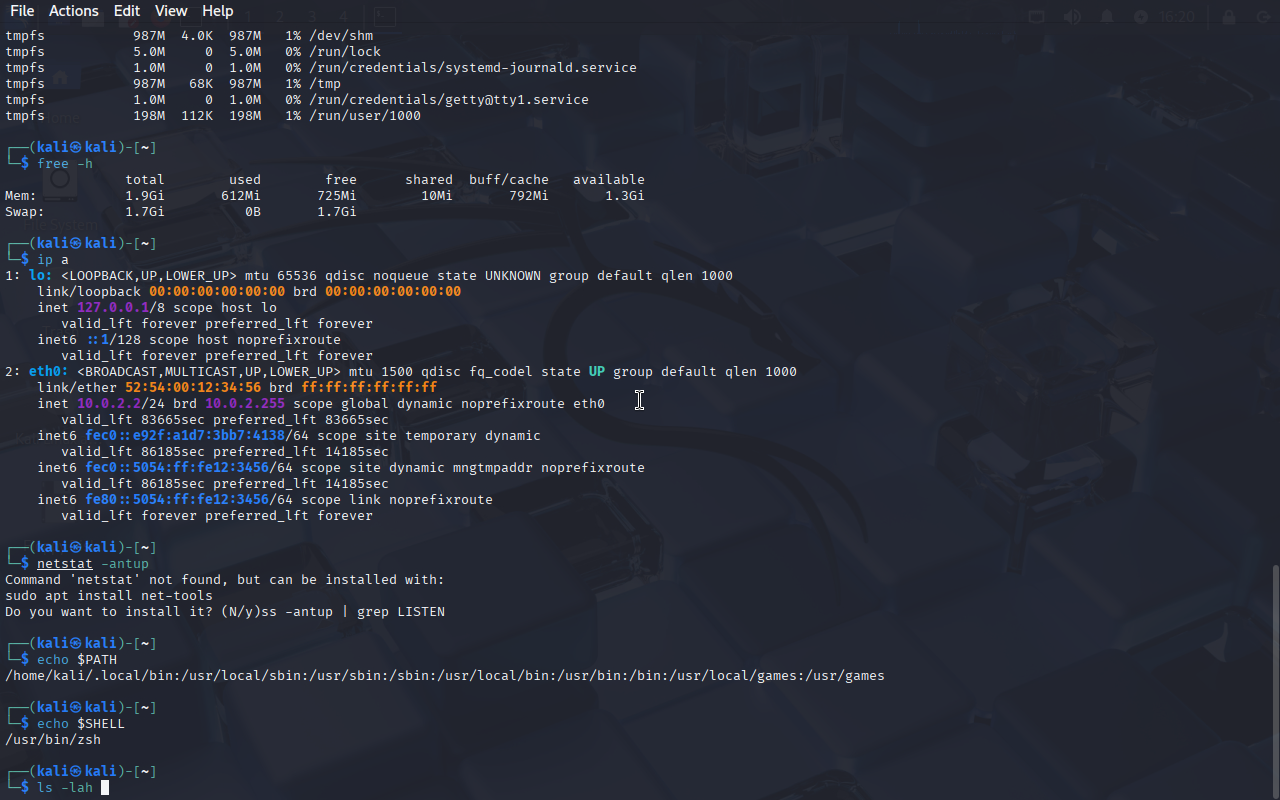
Task: Click the '/home/kali/.local/bin' PATH output line
Action: click(445, 676)
